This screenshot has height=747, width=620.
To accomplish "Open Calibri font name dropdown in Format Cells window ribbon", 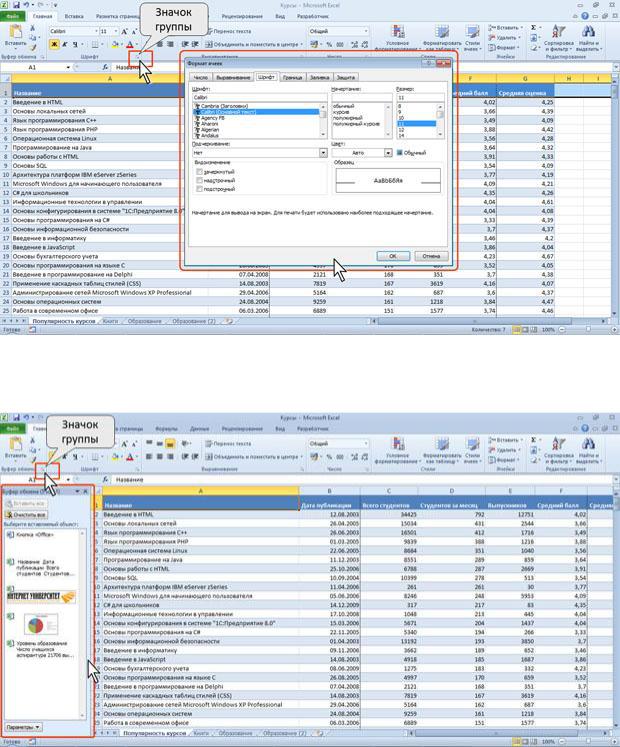I will coord(96,31).
